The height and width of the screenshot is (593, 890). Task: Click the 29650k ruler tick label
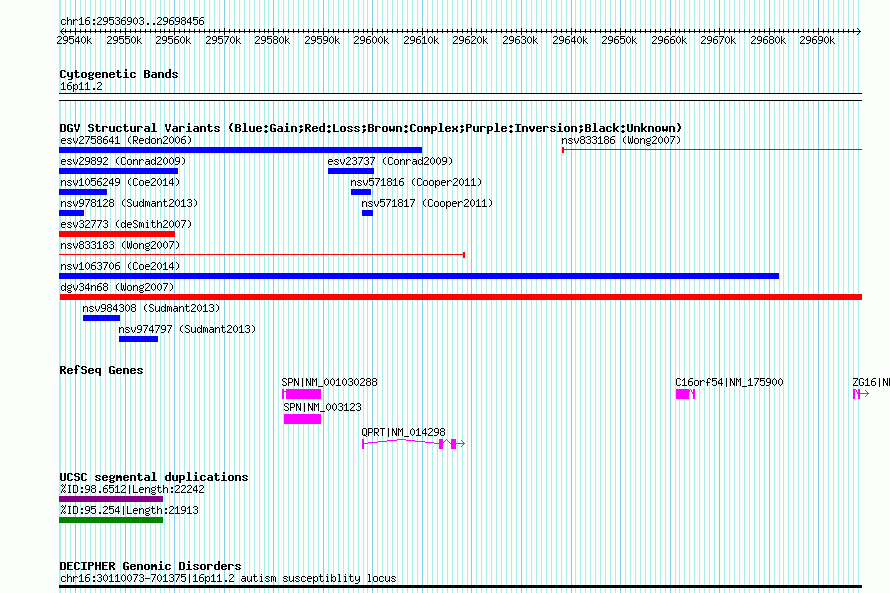click(x=619, y=40)
